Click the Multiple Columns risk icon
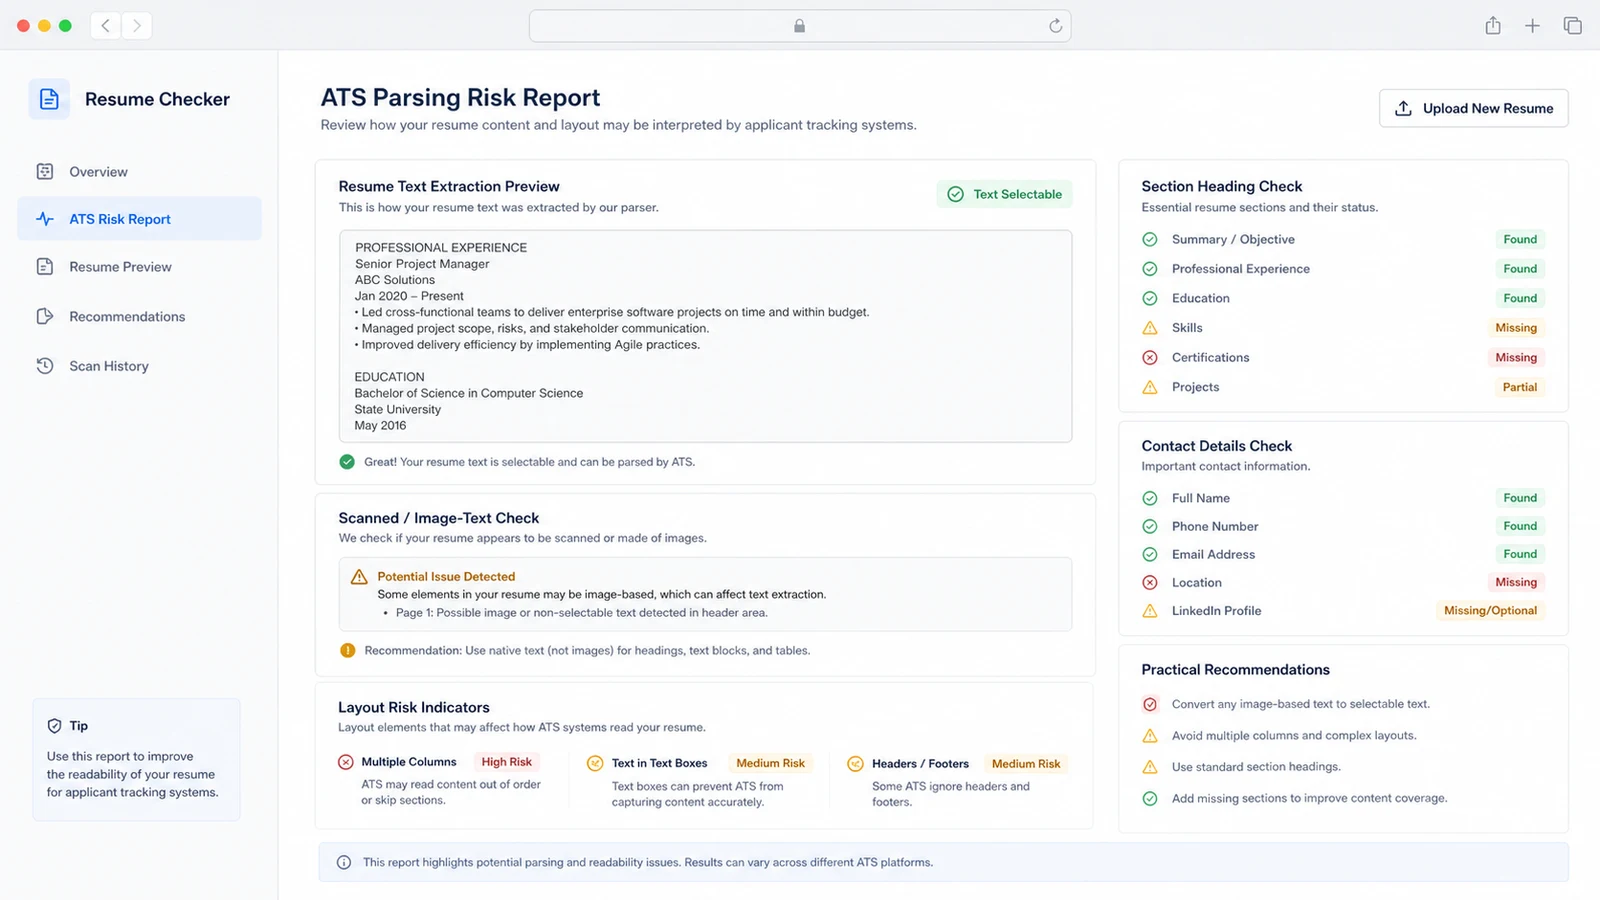 (346, 762)
